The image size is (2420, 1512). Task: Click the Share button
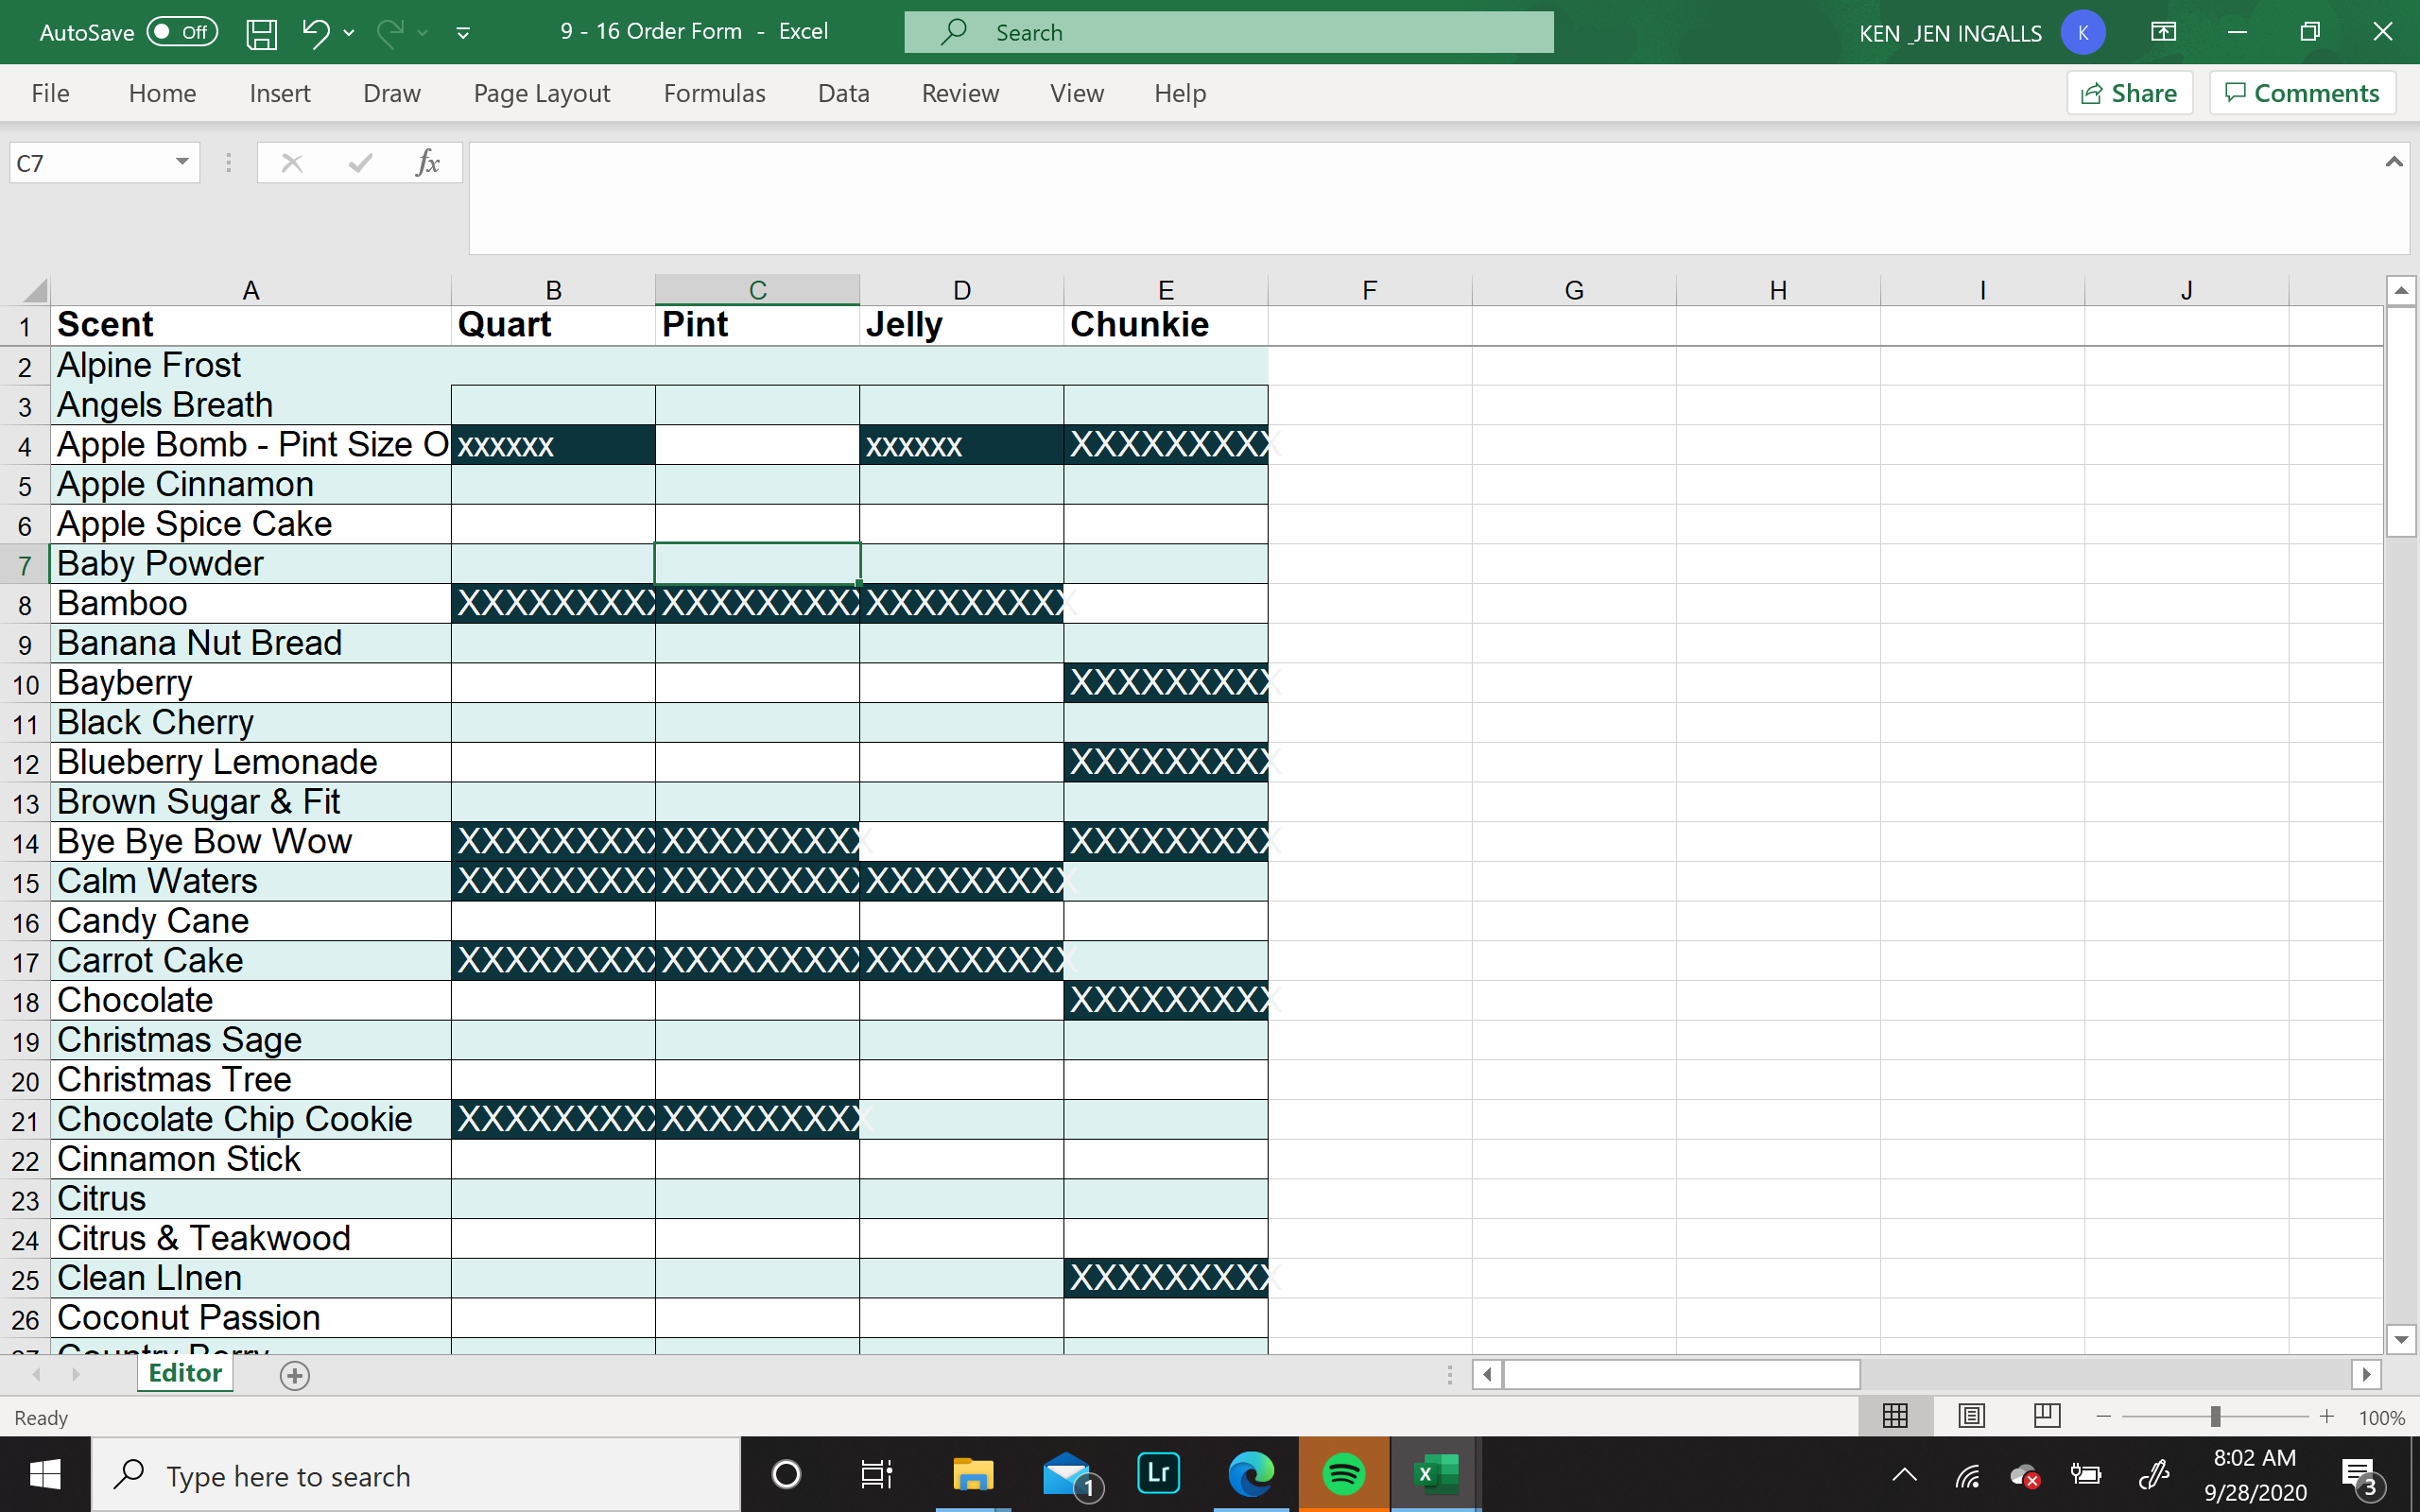(2128, 93)
